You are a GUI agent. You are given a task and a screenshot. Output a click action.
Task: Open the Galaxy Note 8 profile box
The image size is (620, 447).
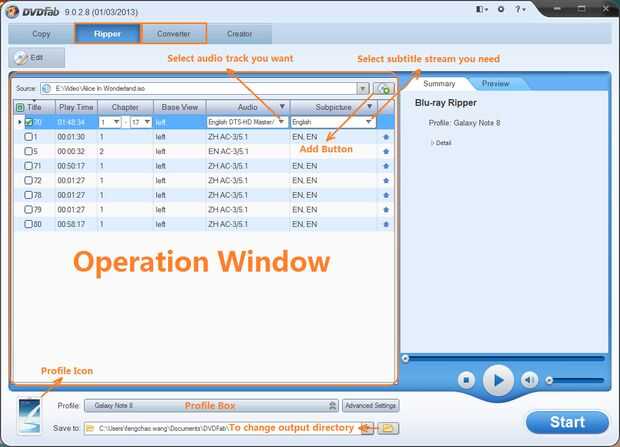tap(211, 405)
